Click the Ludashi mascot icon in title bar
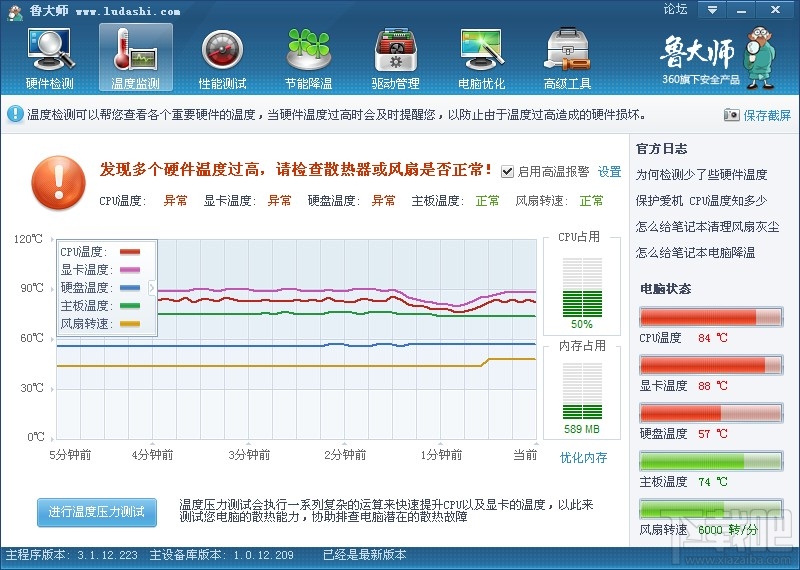Image resolution: width=800 pixels, height=570 pixels. coord(15,11)
